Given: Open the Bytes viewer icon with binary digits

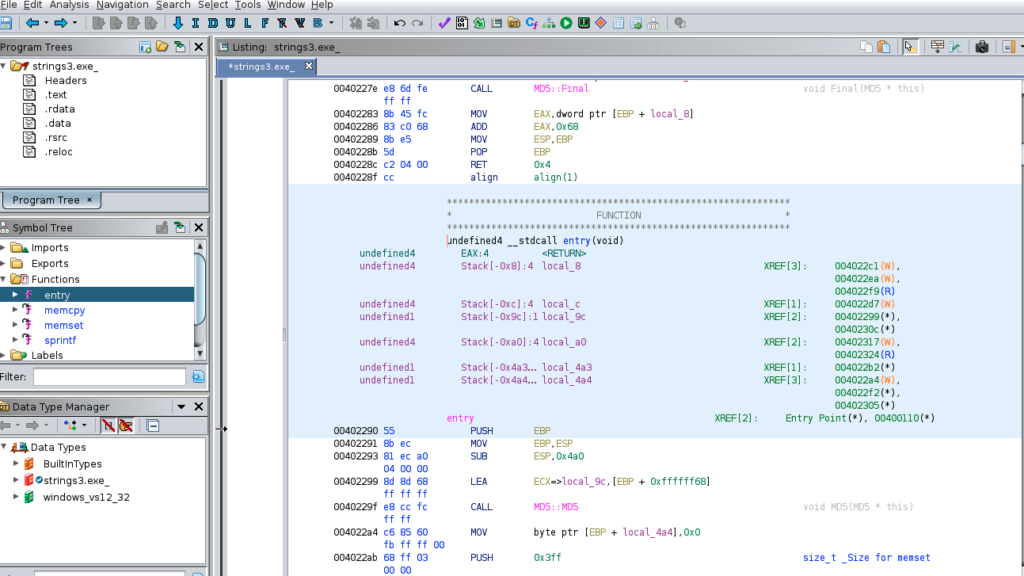Looking at the screenshot, I should point(462,24).
